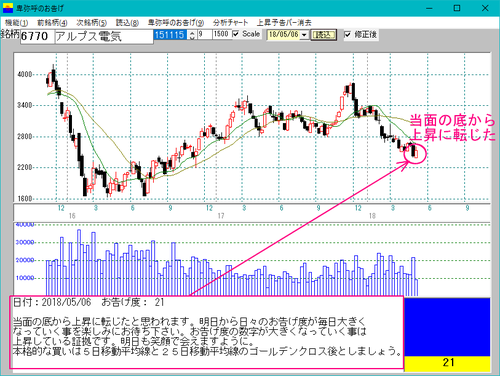
Task: Click the year label 16 on timeline
Action: pyautogui.click(x=72, y=216)
